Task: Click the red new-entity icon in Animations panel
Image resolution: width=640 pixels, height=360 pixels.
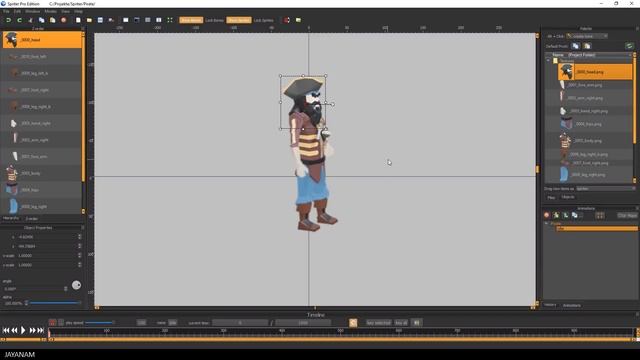Action: point(547,215)
